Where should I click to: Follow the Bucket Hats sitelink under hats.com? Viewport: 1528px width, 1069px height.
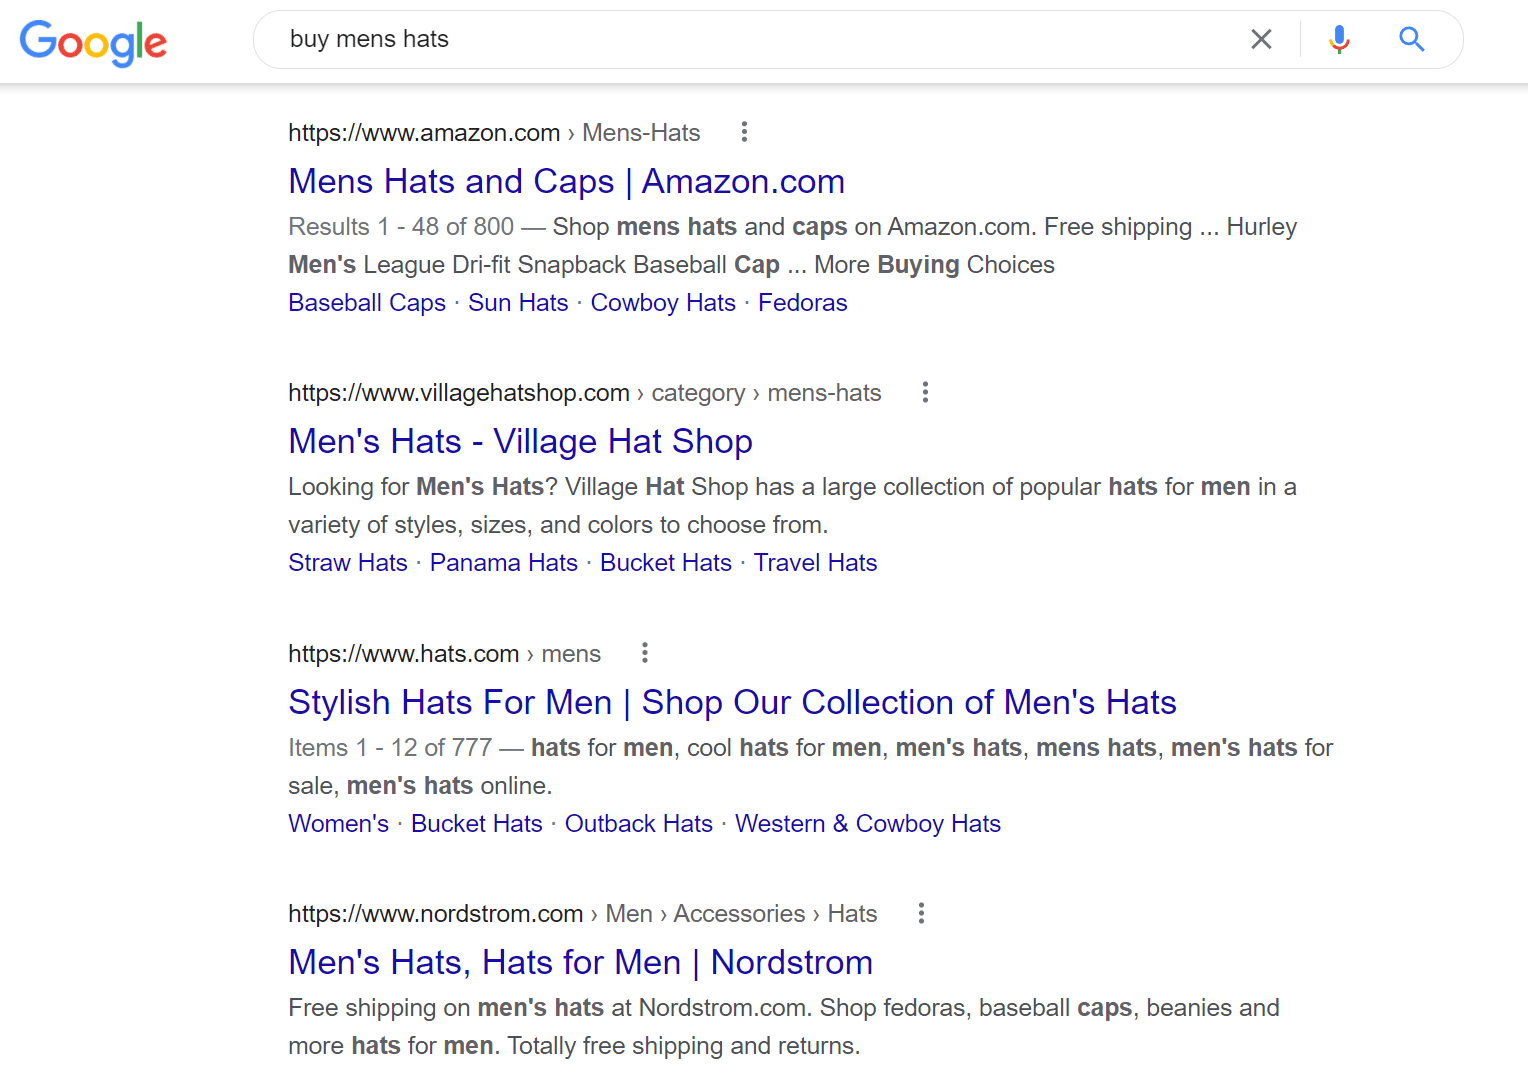[x=477, y=824]
